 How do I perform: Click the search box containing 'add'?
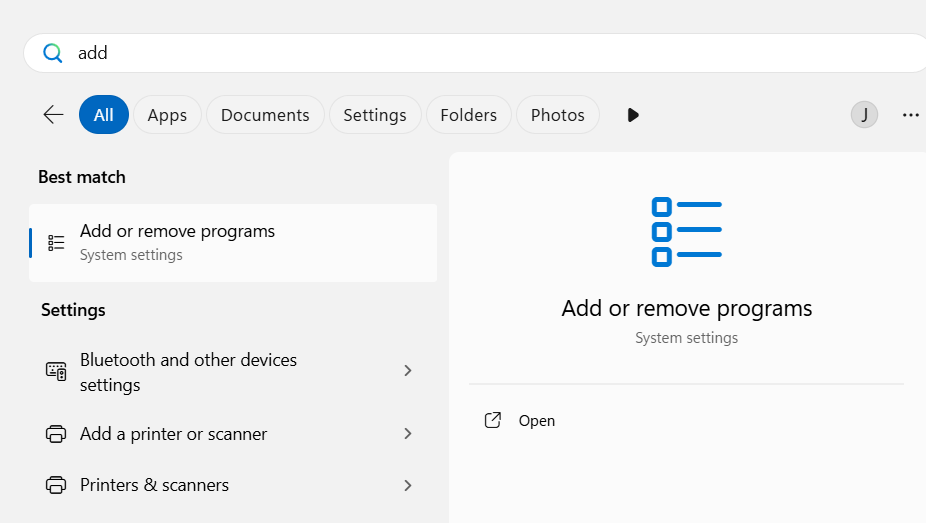click(475, 53)
